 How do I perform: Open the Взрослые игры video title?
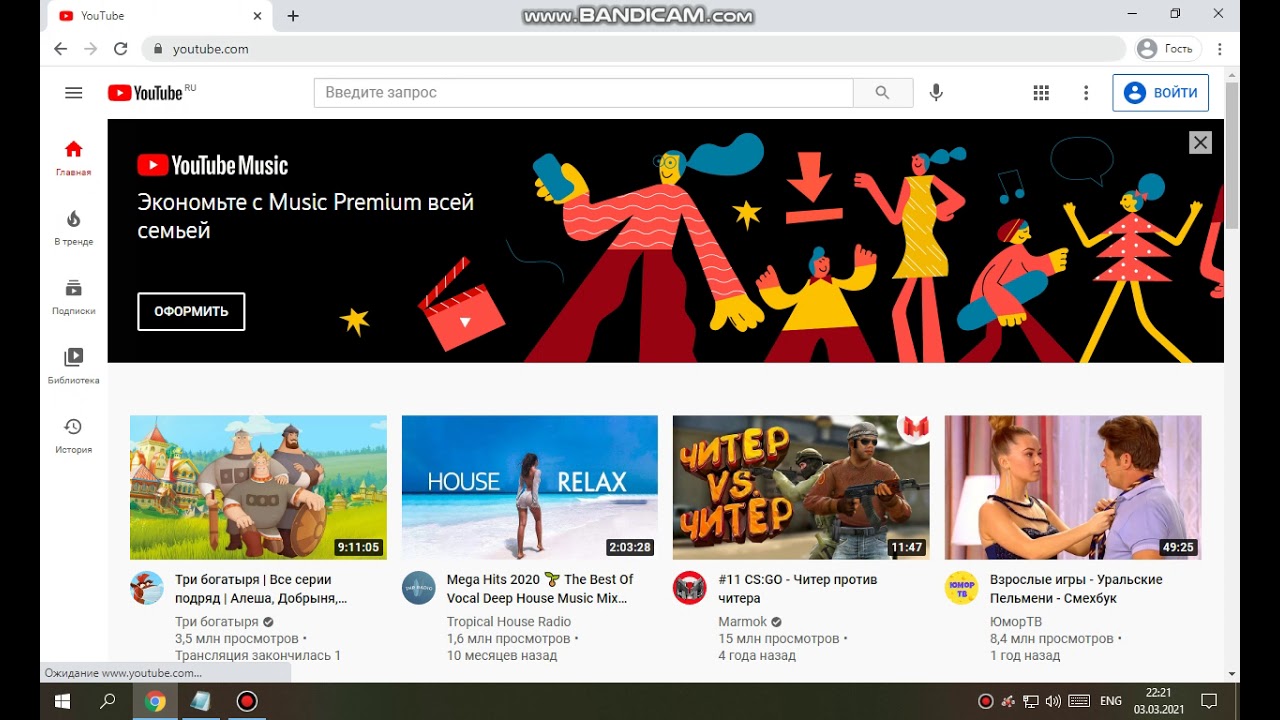coord(1076,589)
